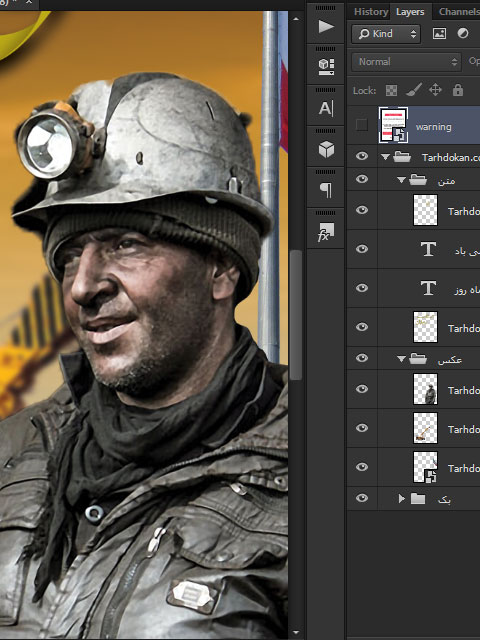The height and width of the screenshot is (640, 480).
Task: Lock position move icon
Action: click(436, 90)
